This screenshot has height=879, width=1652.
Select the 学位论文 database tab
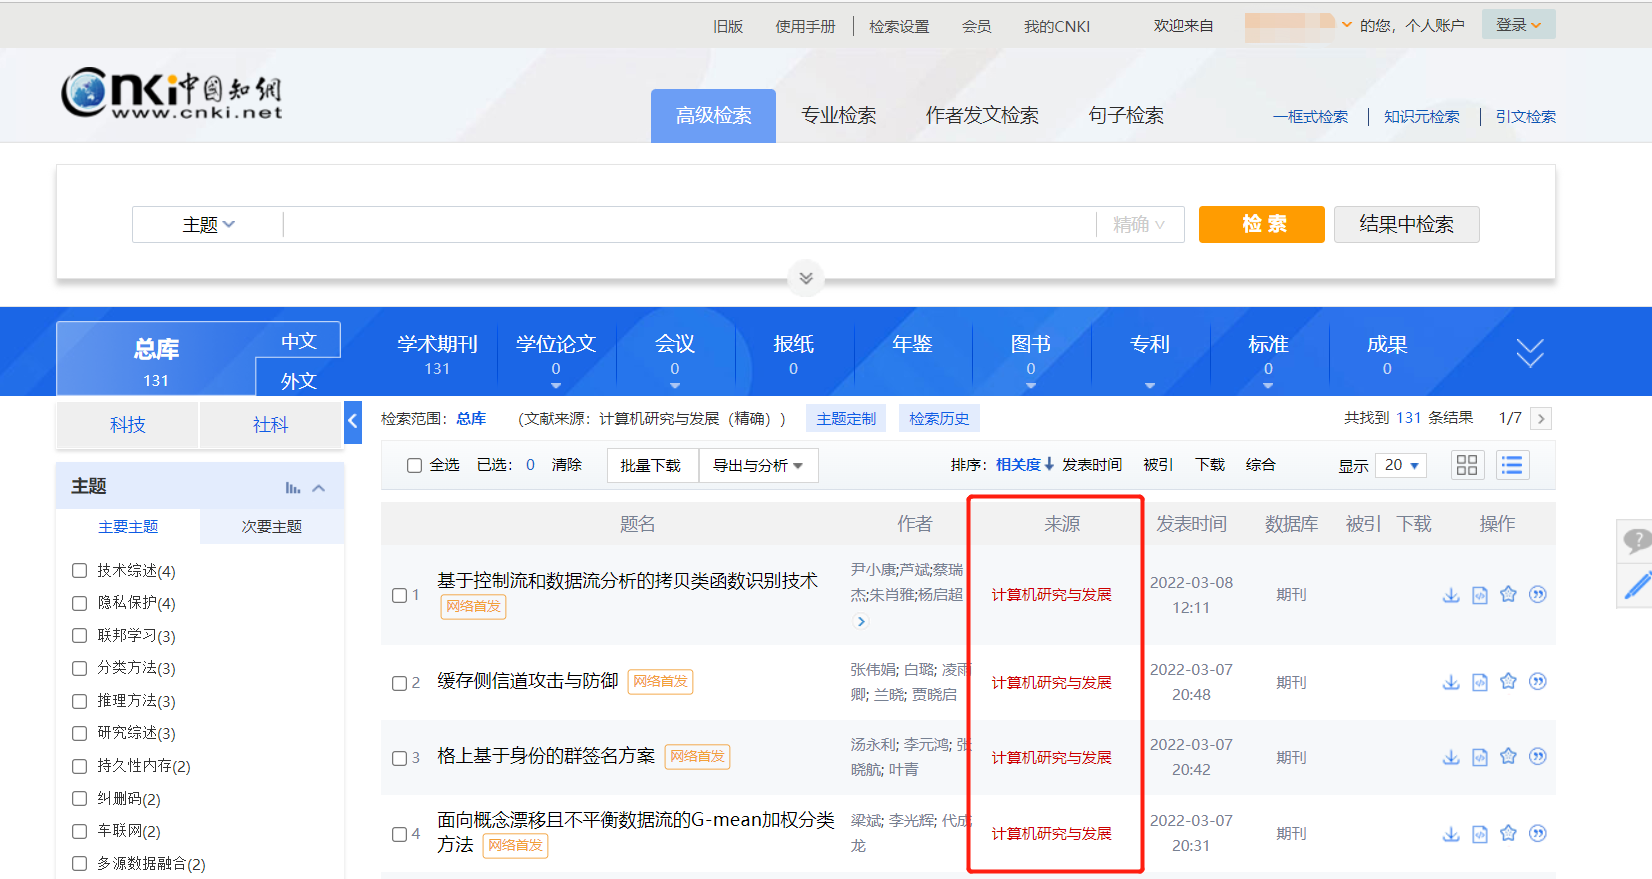pyautogui.click(x=556, y=354)
